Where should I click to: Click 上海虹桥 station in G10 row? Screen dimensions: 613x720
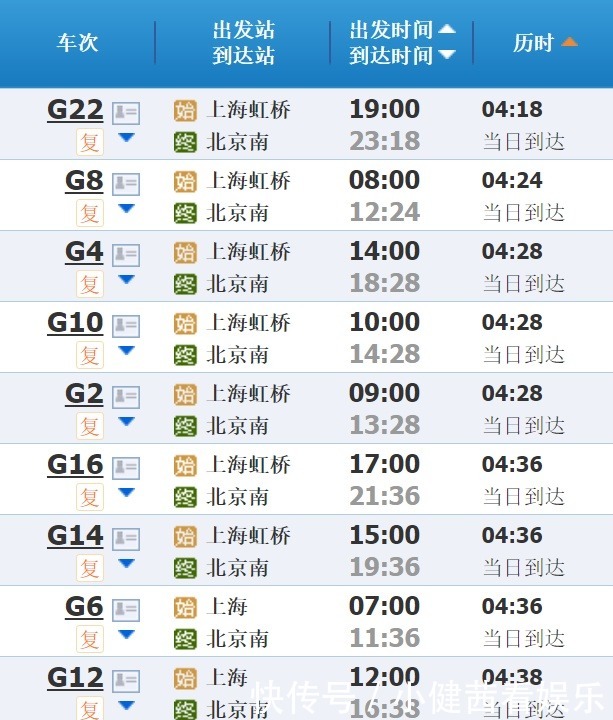[x=248, y=323]
